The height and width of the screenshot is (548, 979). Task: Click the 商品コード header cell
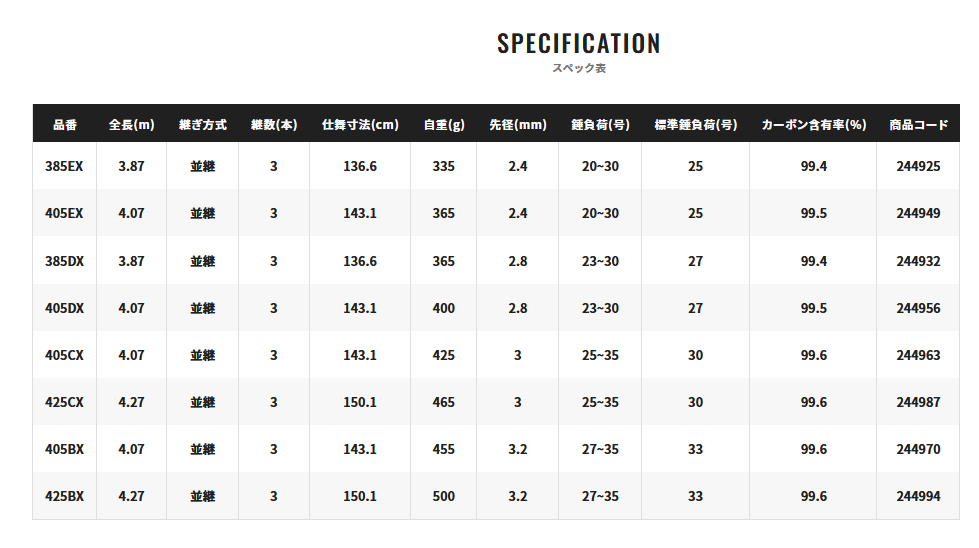[918, 125]
